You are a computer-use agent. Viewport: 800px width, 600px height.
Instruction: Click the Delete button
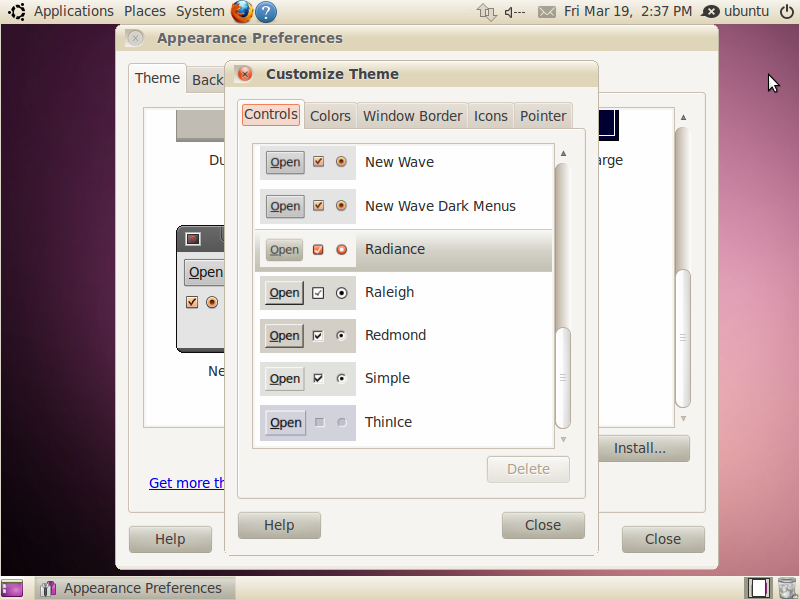pyautogui.click(x=528, y=469)
